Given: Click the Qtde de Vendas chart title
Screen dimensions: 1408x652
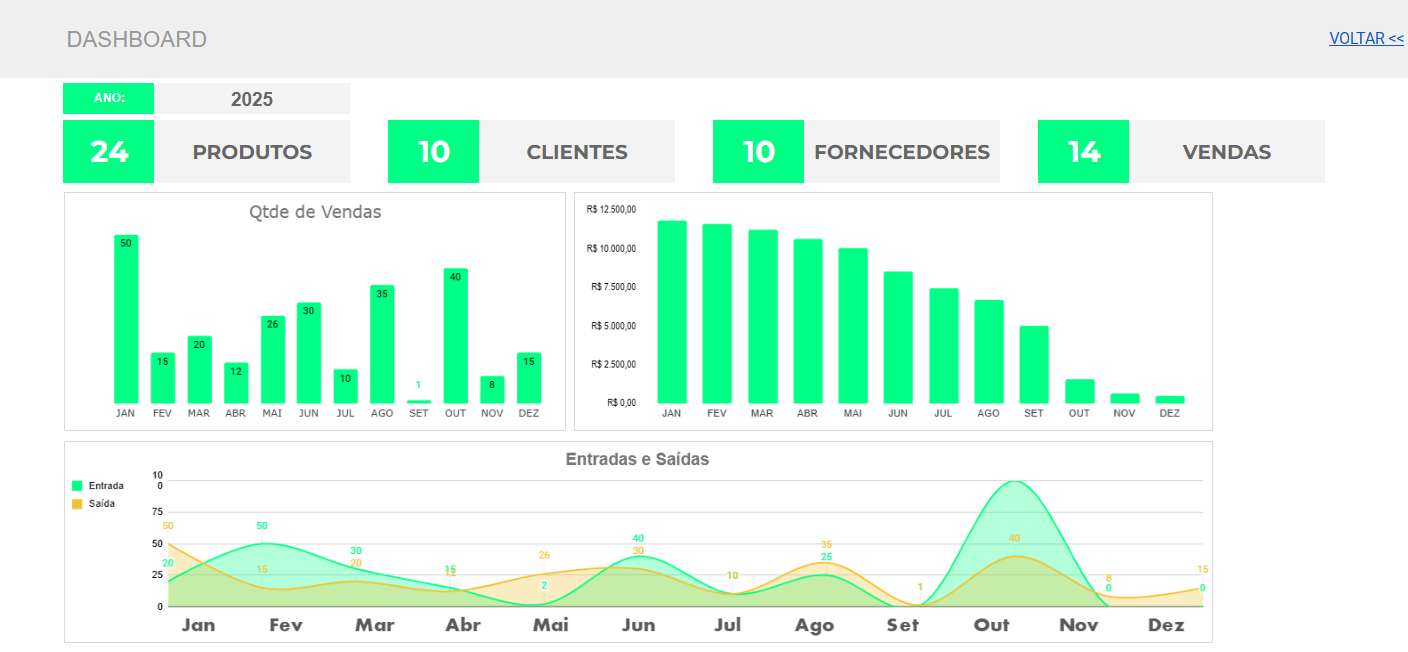Looking at the screenshot, I should [315, 212].
